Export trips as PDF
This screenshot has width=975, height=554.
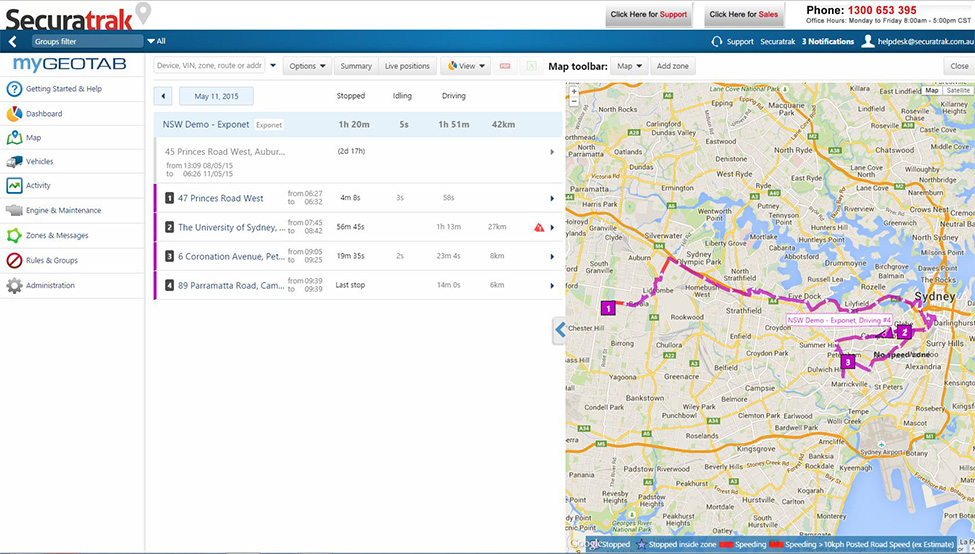click(505, 66)
